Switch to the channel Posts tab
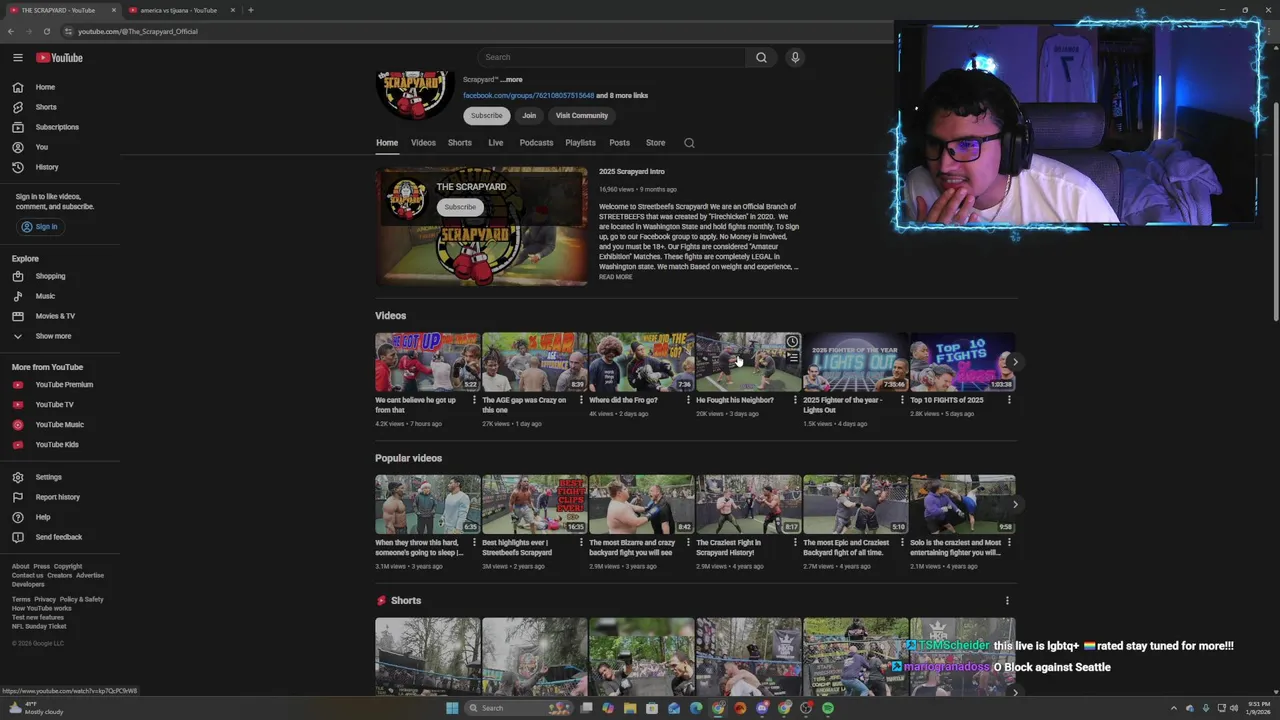This screenshot has height=720, width=1280. click(x=620, y=143)
